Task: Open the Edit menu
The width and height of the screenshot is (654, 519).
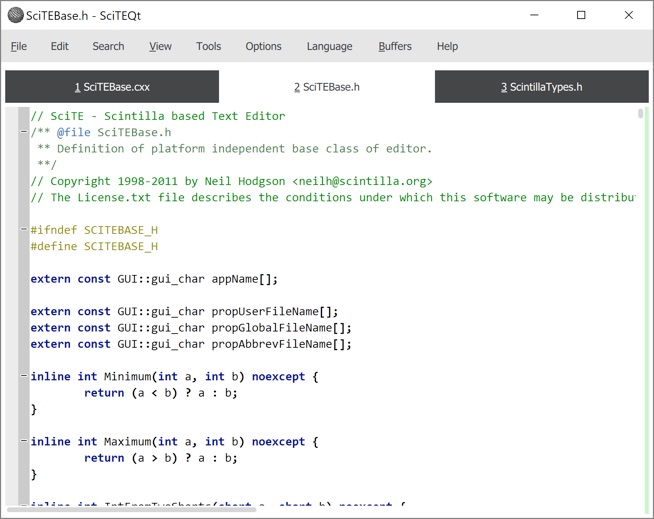Action: (60, 46)
